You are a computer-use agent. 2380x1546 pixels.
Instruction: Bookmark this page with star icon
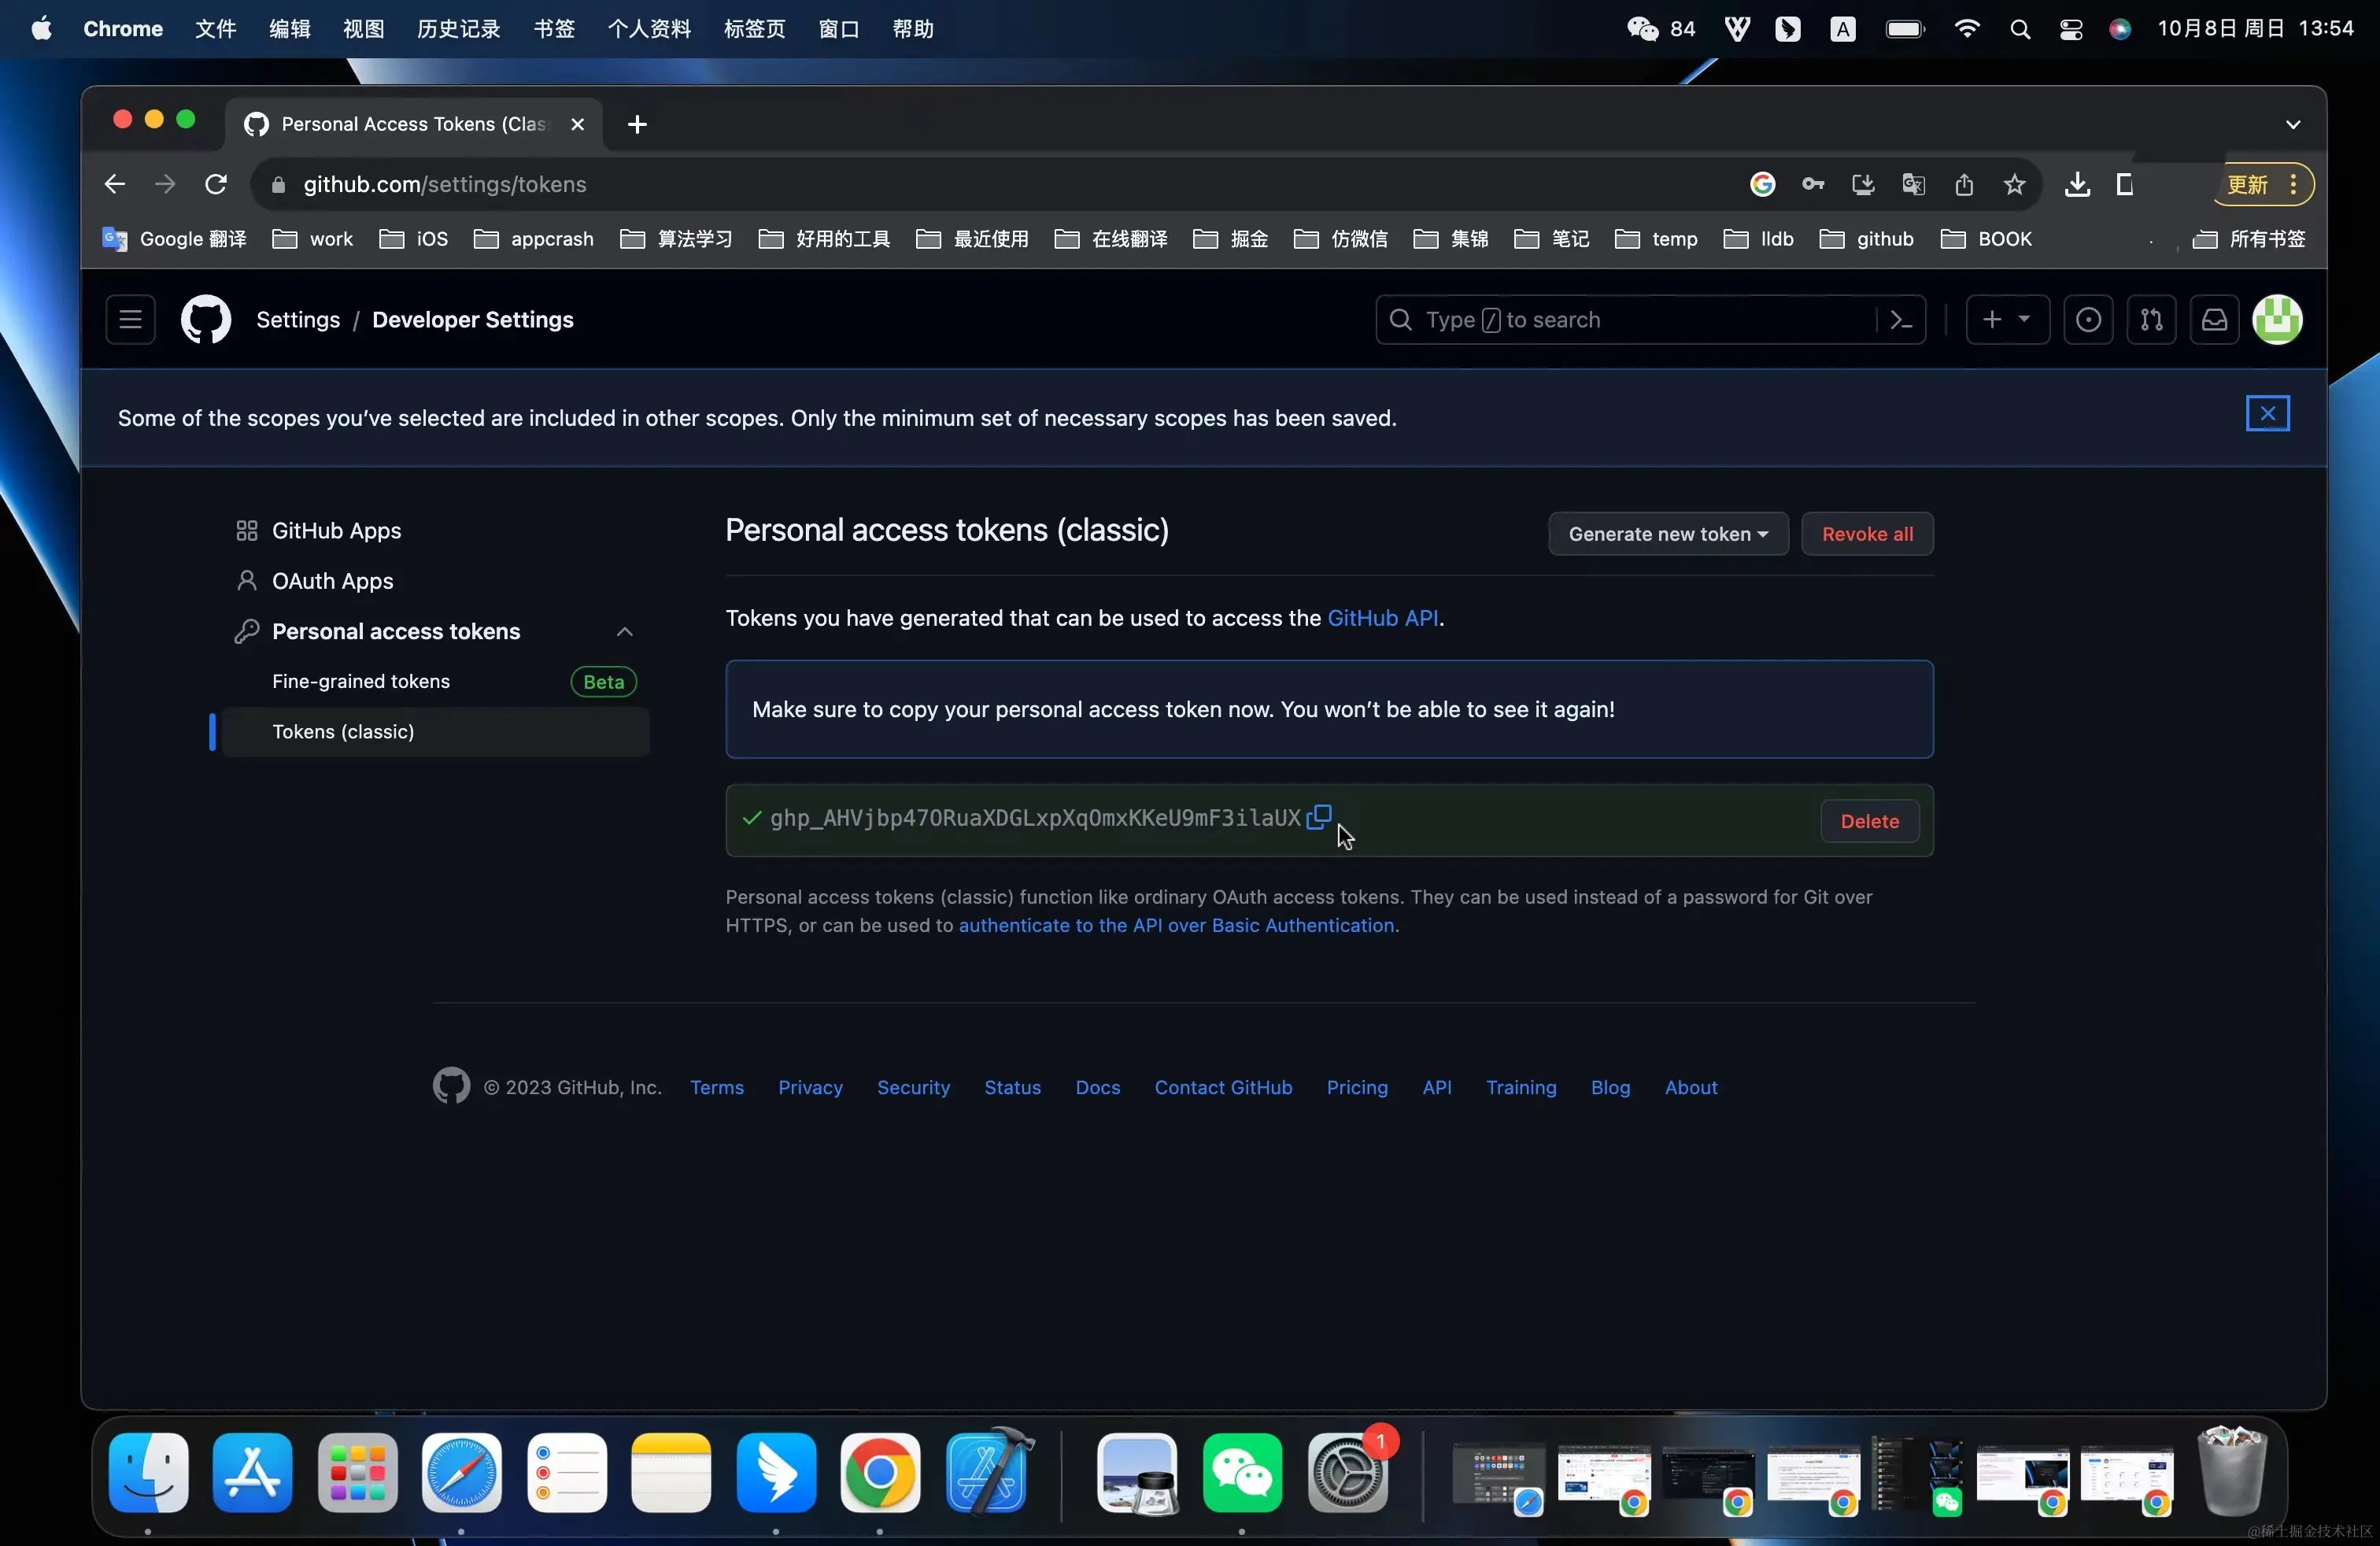click(2014, 185)
